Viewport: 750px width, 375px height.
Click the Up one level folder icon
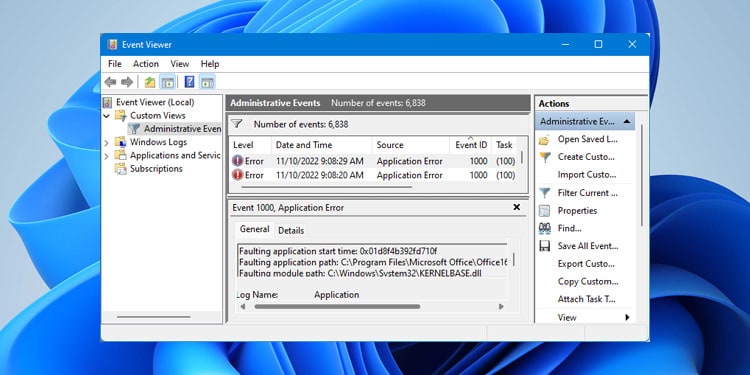pos(150,82)
